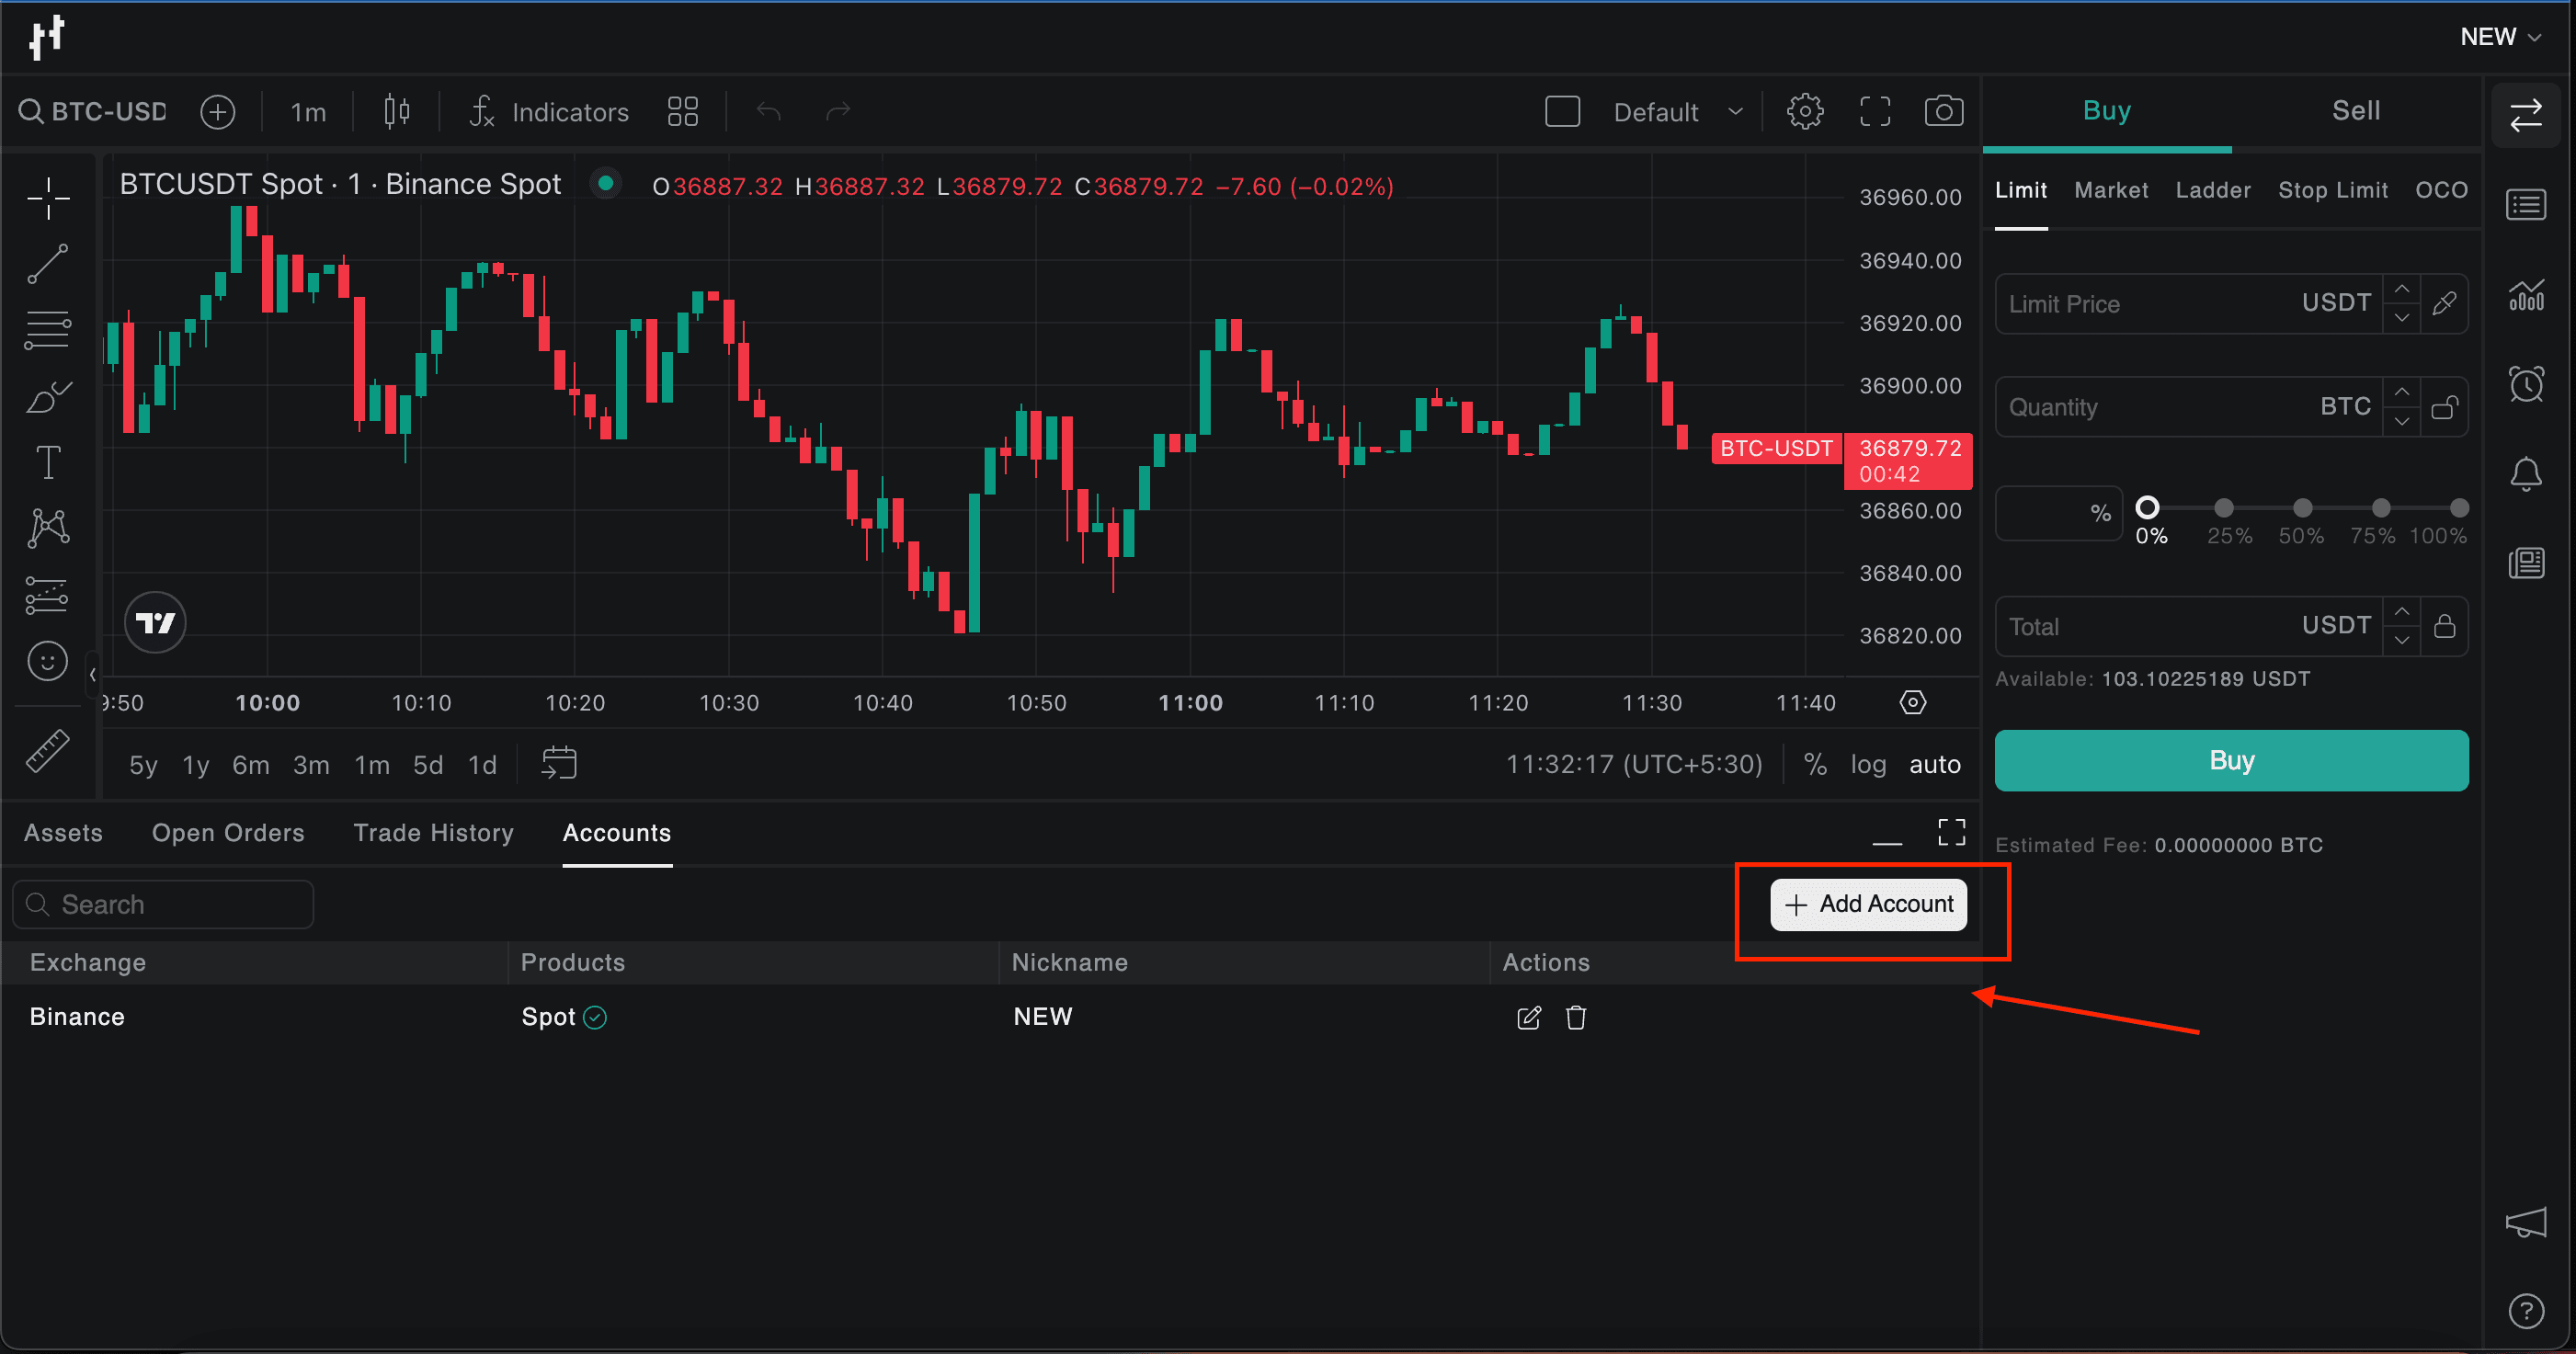
Task: Open the order book list icon in the sidebar
Action: (2526, 205)
